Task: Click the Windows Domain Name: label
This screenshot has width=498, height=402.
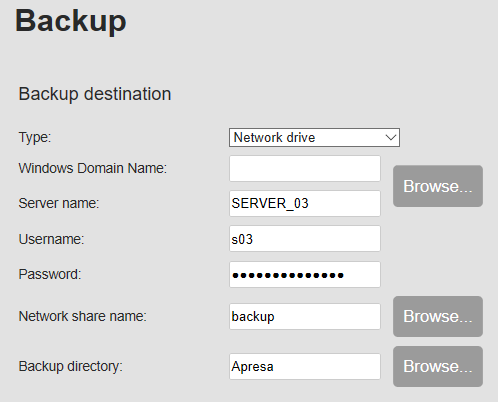Action: [x=93, y=168]
